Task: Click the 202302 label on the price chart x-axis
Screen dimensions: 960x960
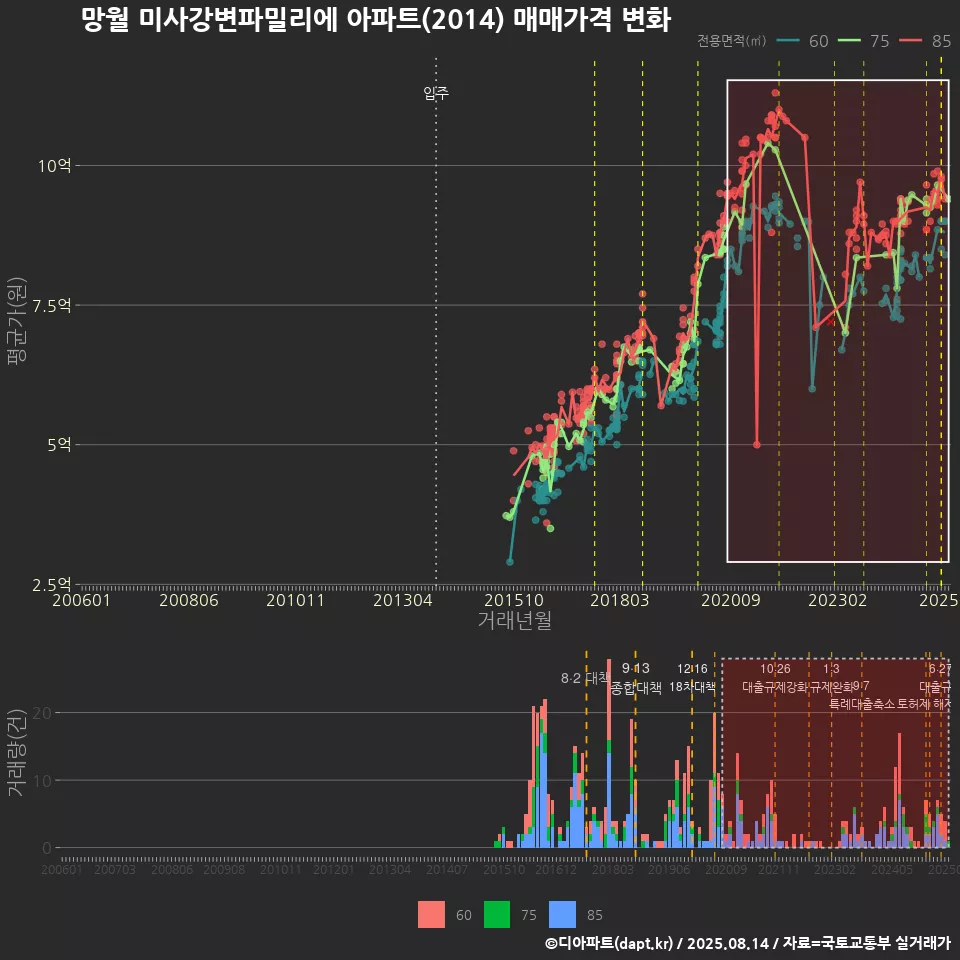Action: tap(838, 600)
